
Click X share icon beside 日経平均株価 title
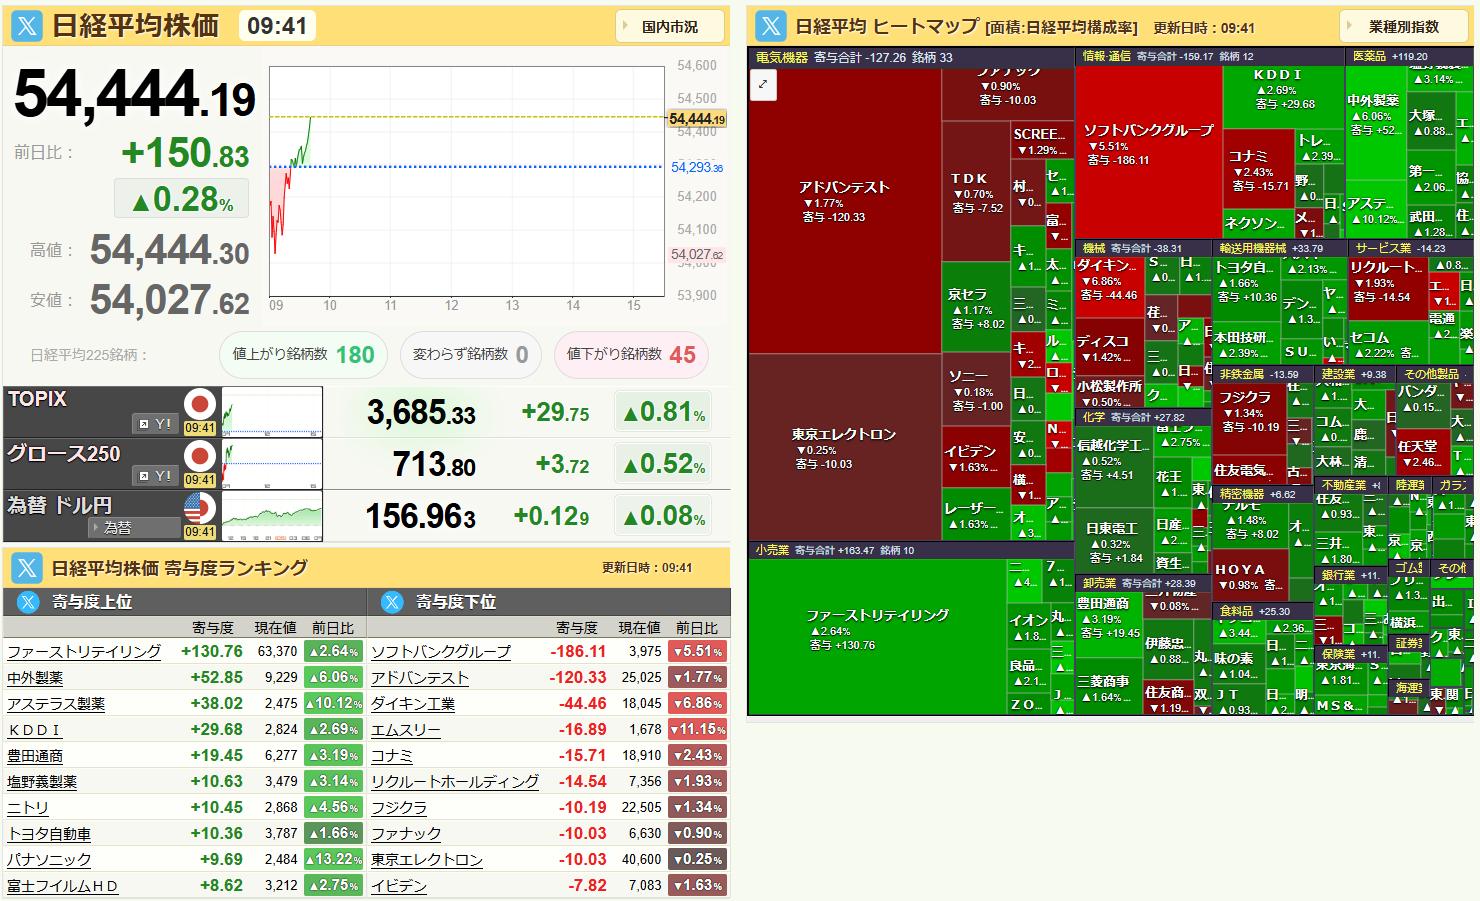27,26
